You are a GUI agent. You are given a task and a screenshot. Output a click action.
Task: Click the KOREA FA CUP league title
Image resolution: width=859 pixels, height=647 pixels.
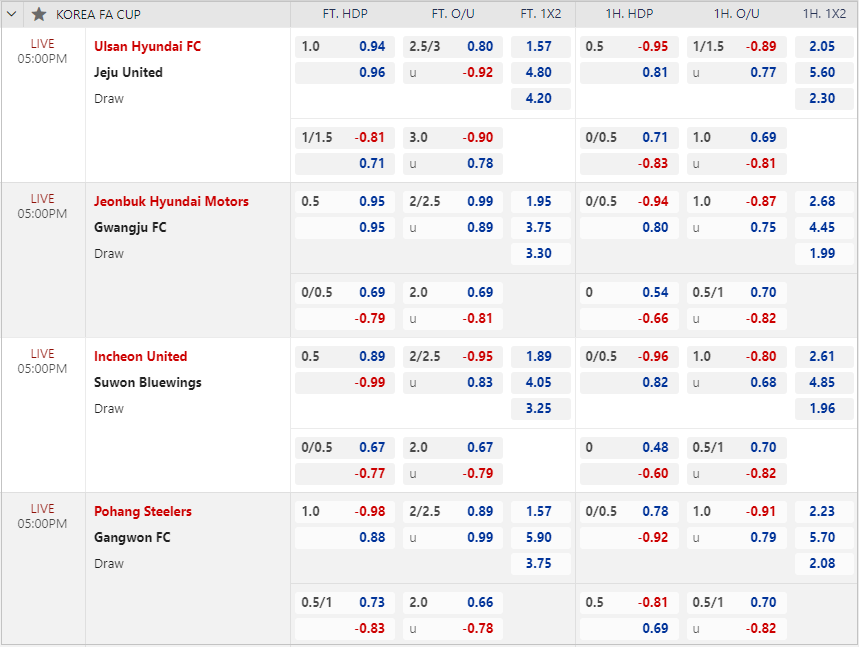coord(98,15)
